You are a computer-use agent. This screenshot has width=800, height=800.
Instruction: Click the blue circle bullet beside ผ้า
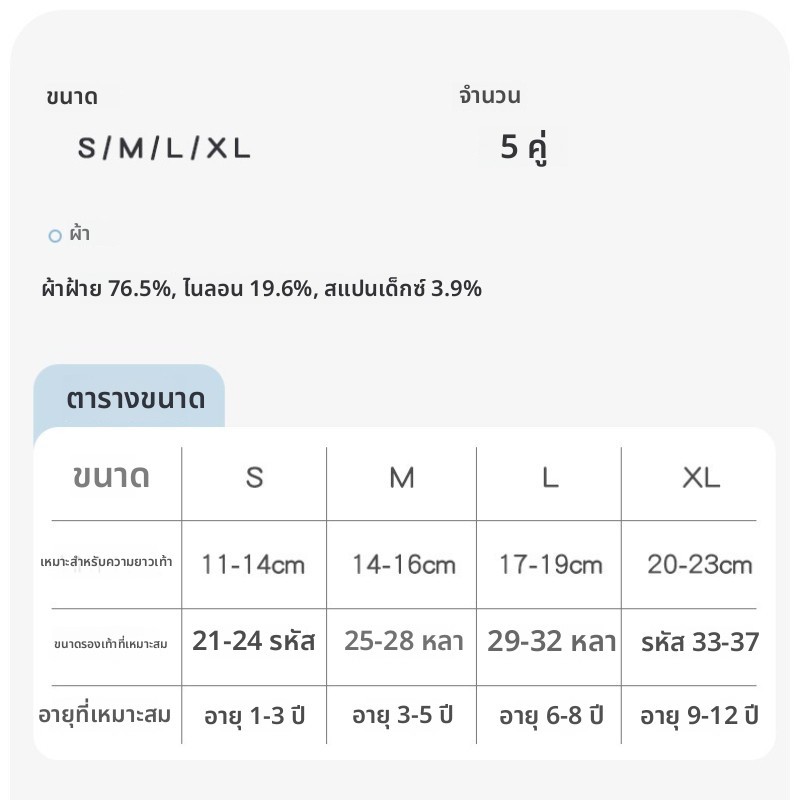click(55, 236)
